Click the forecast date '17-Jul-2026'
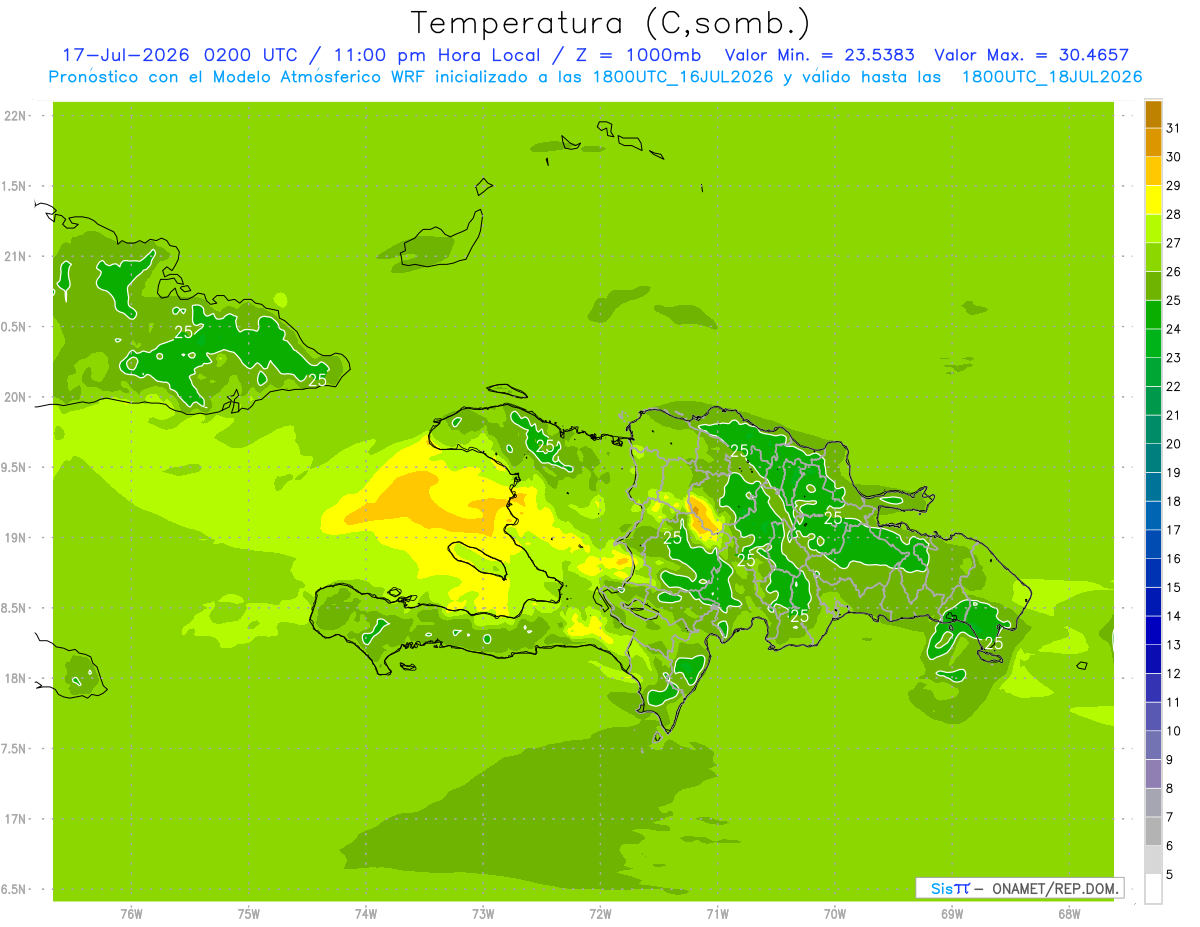1200x927 pixels. coord(126,55)
